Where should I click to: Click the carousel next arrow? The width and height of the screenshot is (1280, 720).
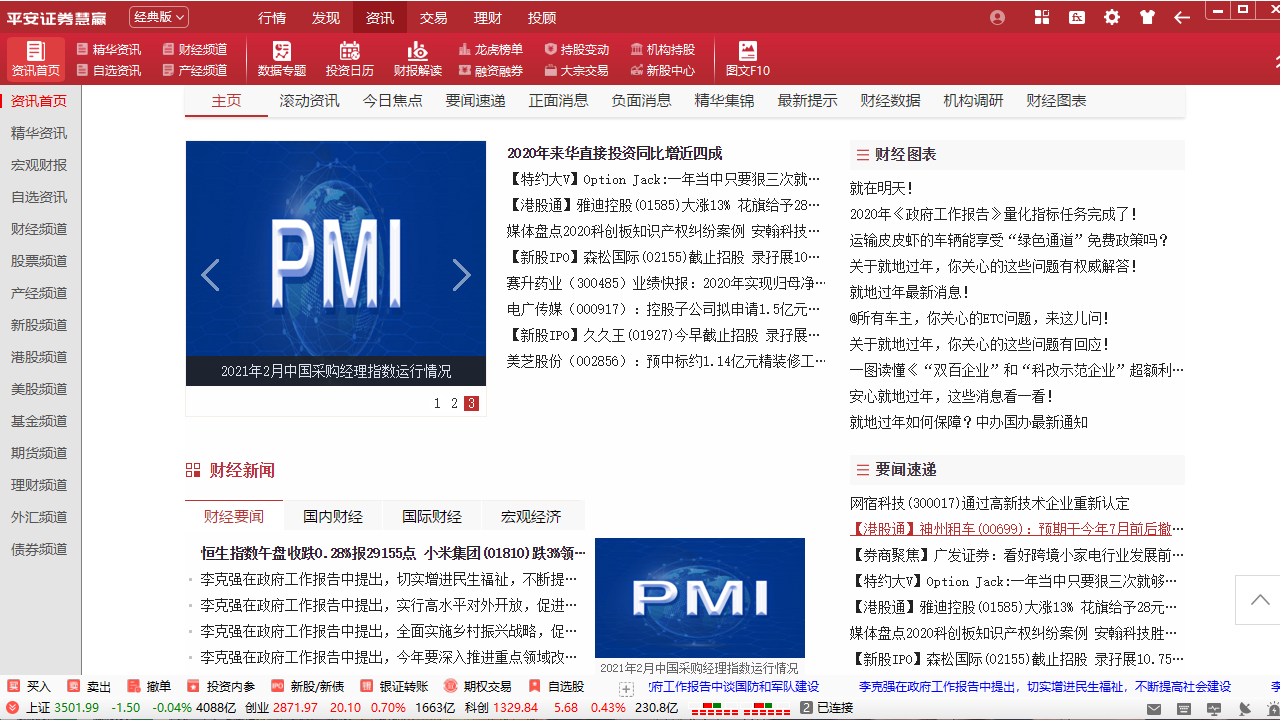pyautogui.click(x=461, y=274)
